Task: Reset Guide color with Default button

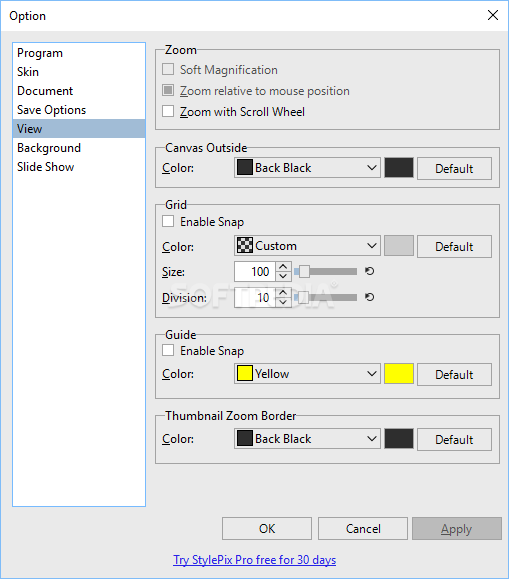Action: point(454,374)
